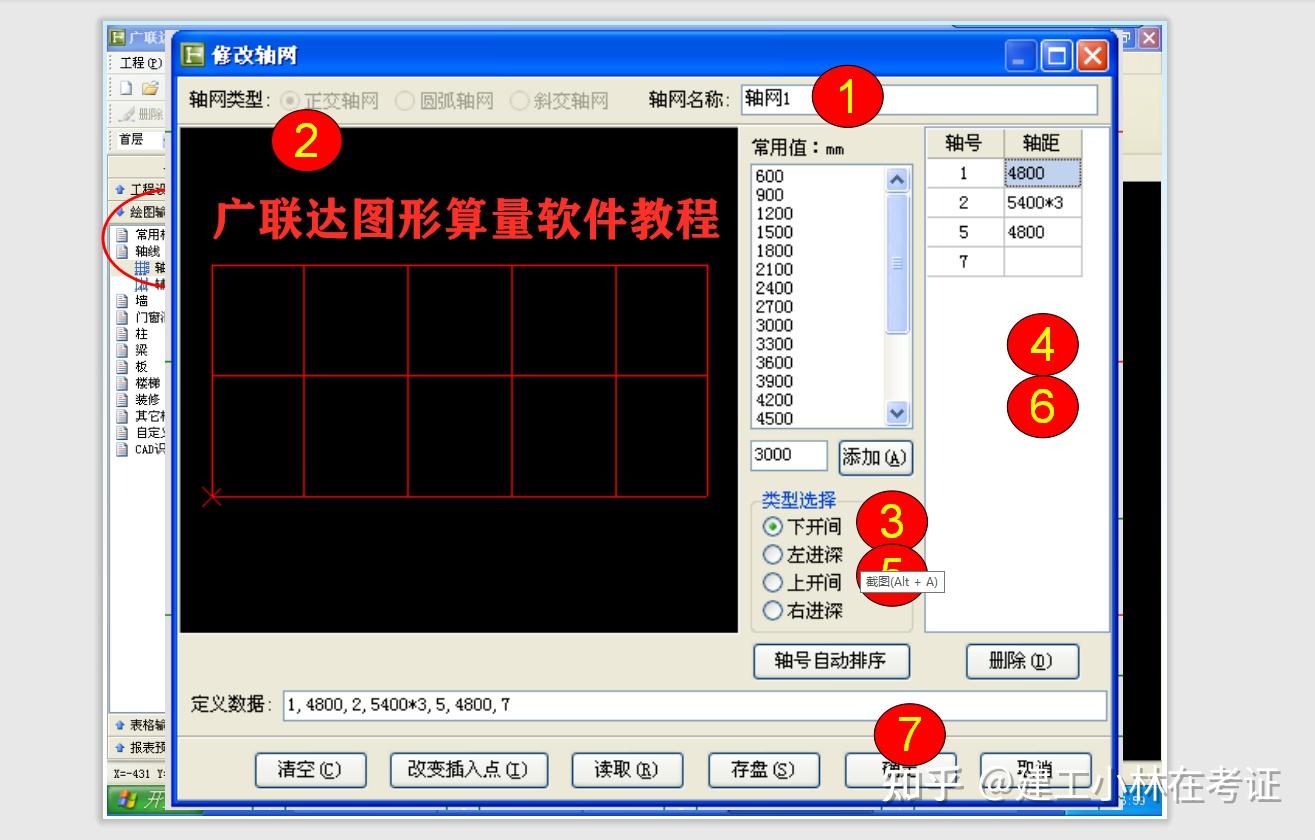Click the 3000 value input beside 添加
Screen dimensions: 1315x840
tap(789, 455)
